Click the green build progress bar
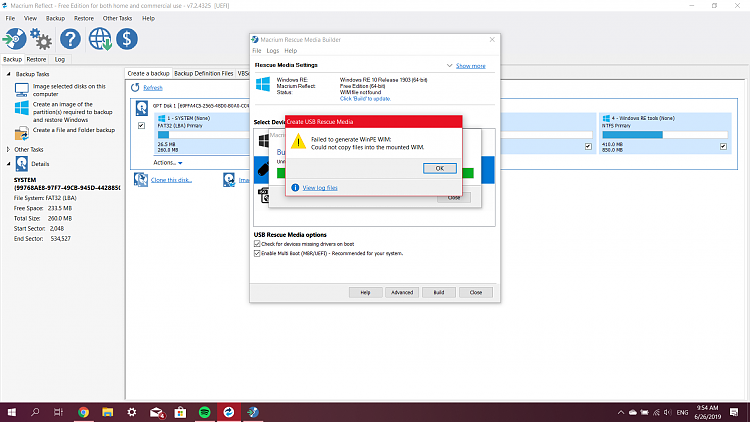 pyautogui.click(x=468, y=173)
